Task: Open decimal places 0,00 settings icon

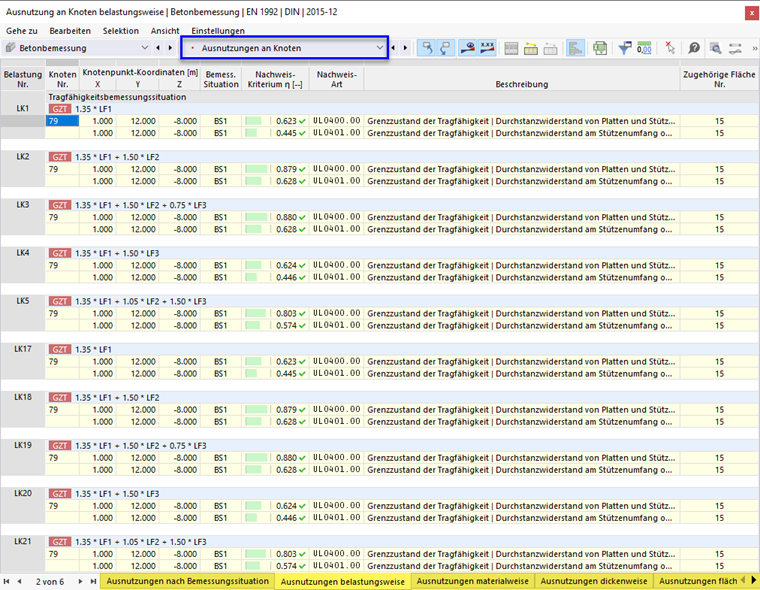Action: 644,48
